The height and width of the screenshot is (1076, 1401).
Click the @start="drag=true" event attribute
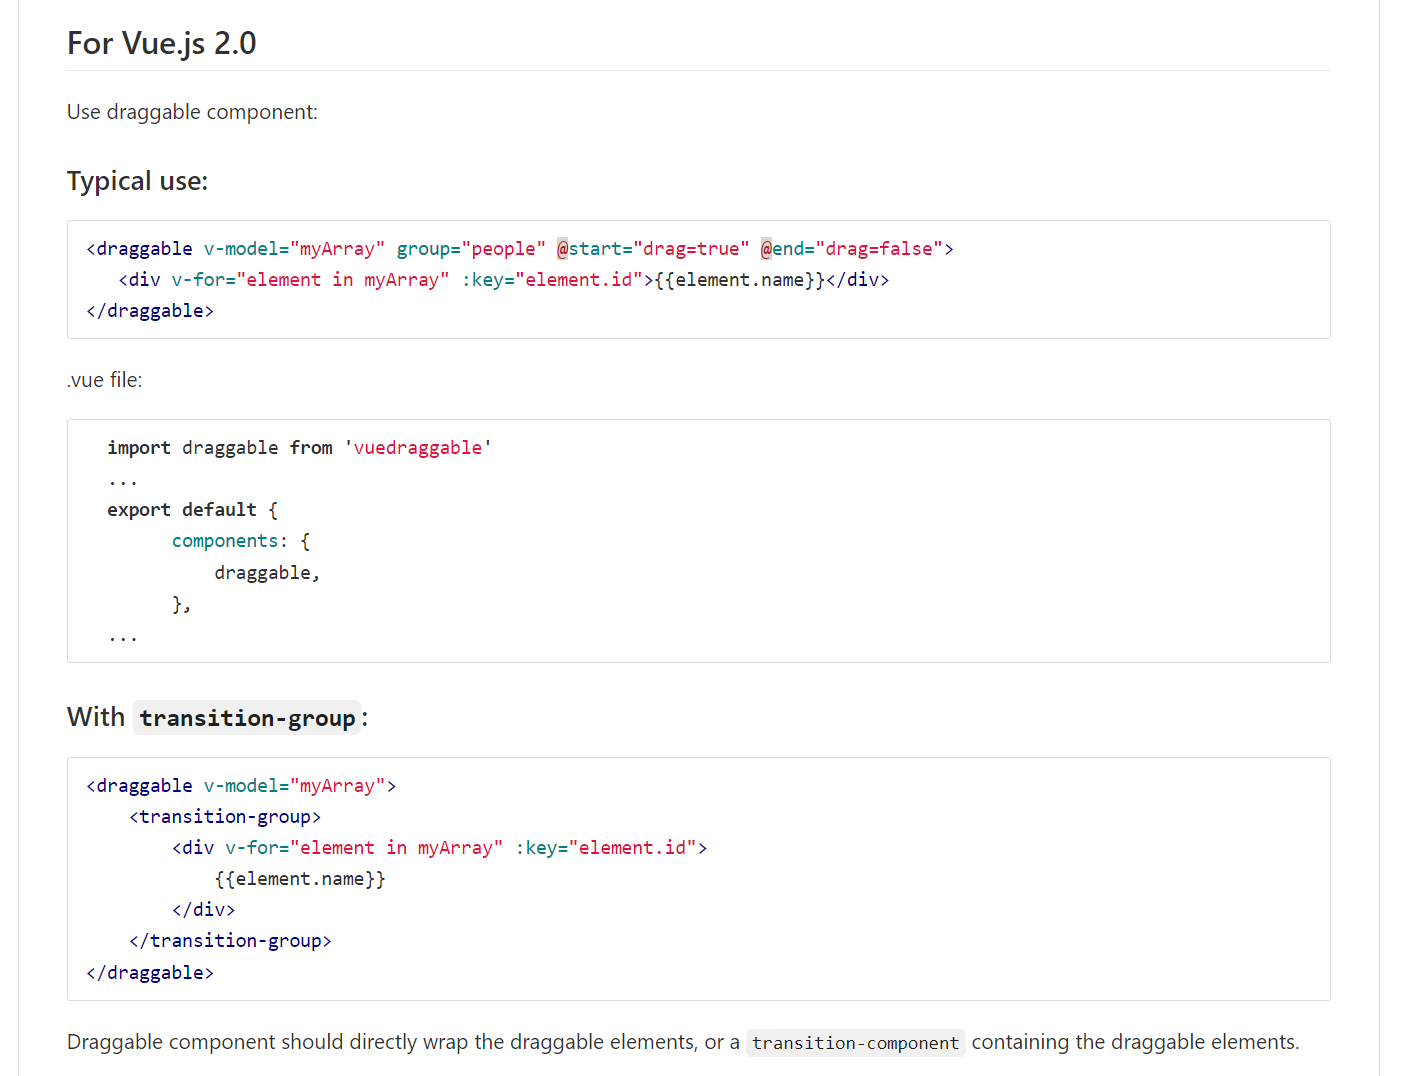(x=652, y=249)
